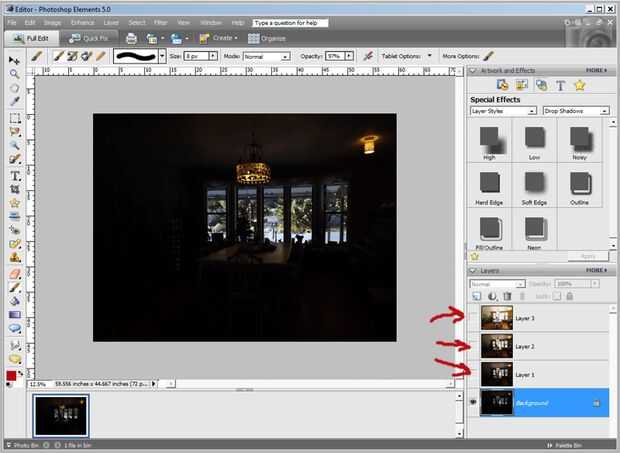Screen dimensions: 620x453
Task: Switch to Full Edit tab
Action: click(x=31, y=38)
